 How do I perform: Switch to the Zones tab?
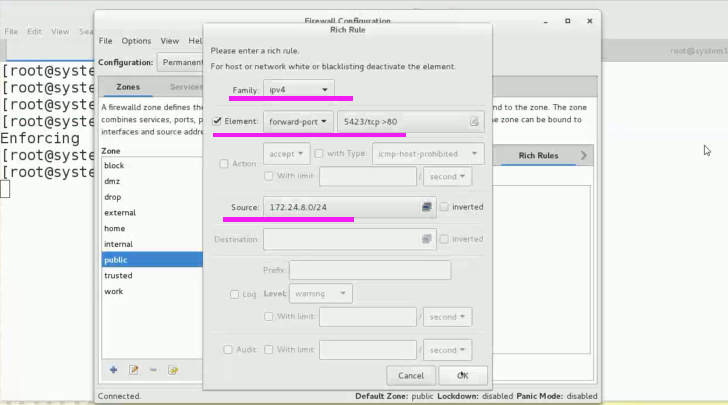pos(128,87)
